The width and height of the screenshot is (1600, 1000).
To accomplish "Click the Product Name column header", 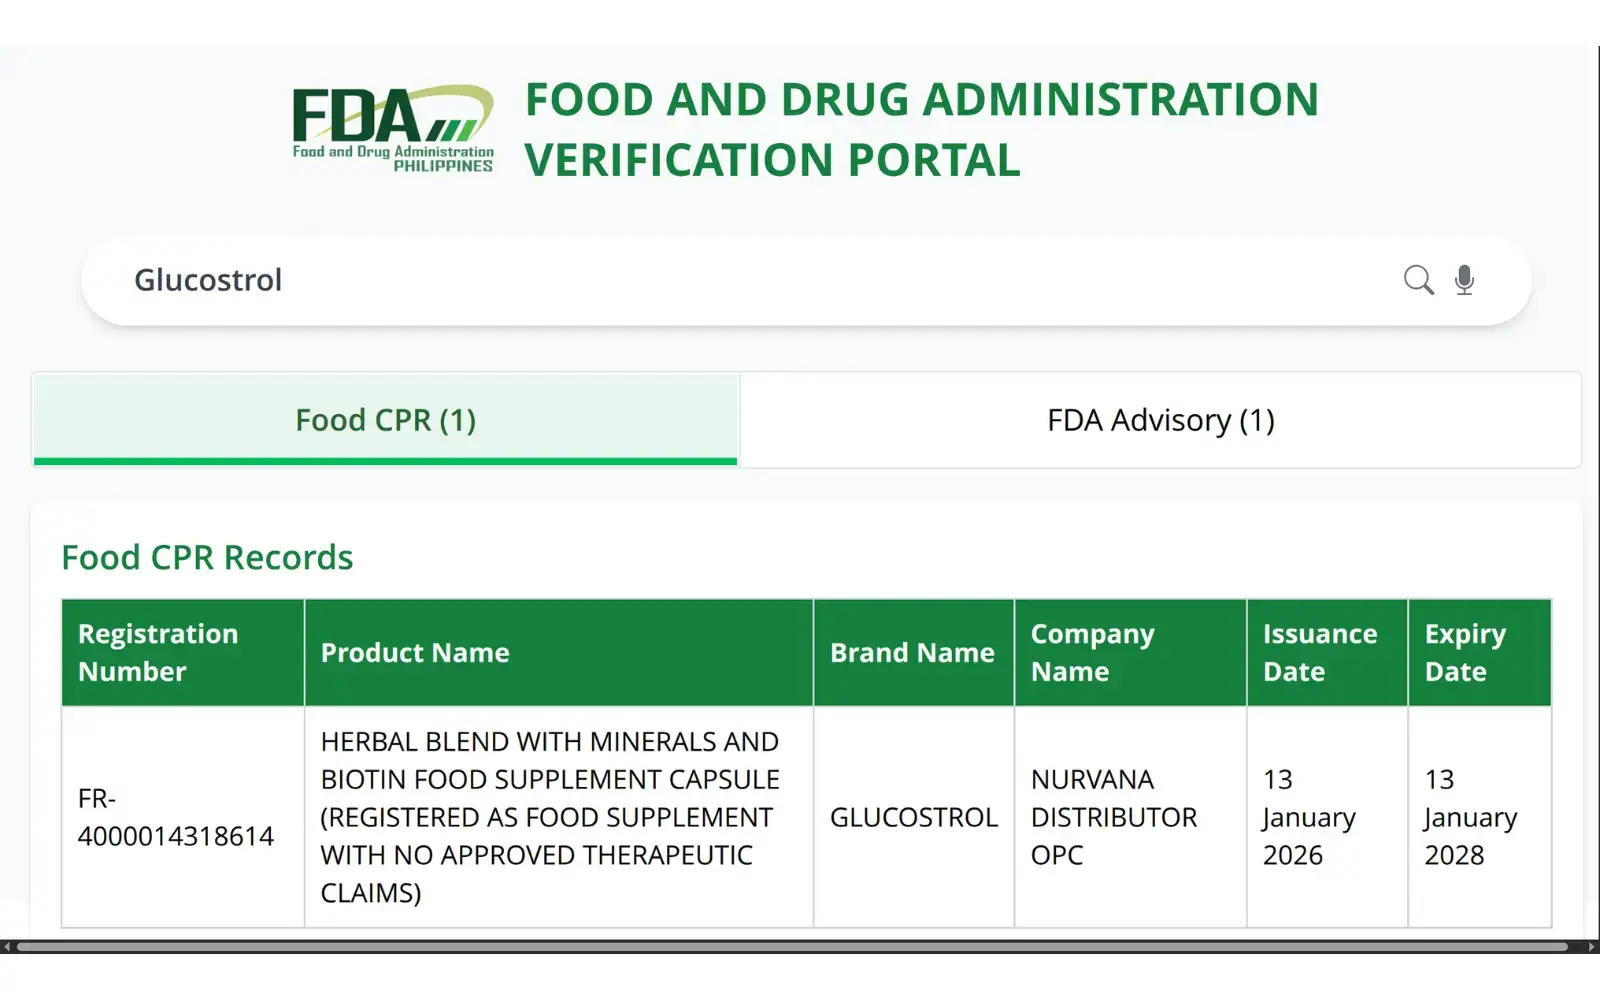I will point(415,652).
